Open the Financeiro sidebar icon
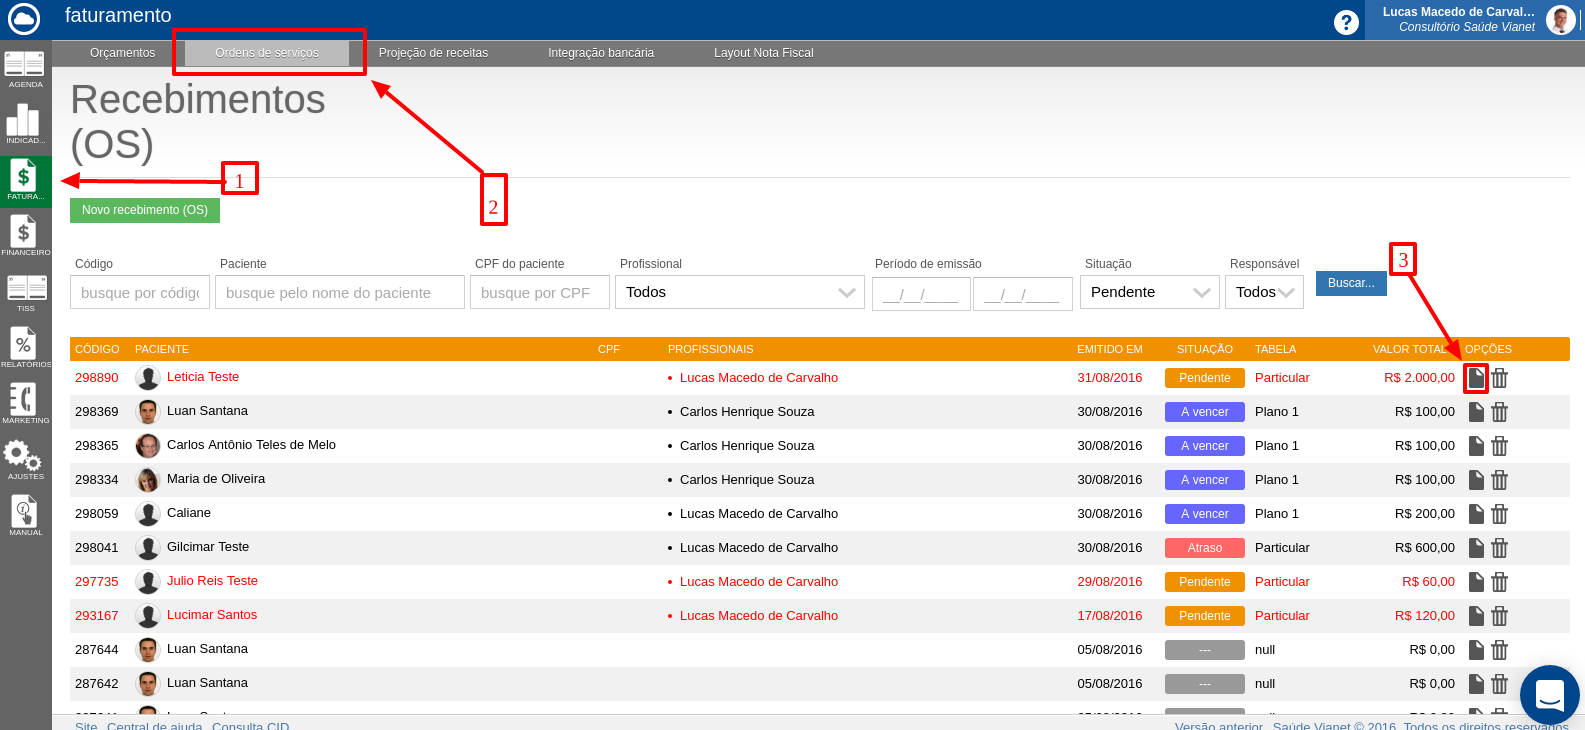The height and width of the screenshot is (730, 1585). 24,234
